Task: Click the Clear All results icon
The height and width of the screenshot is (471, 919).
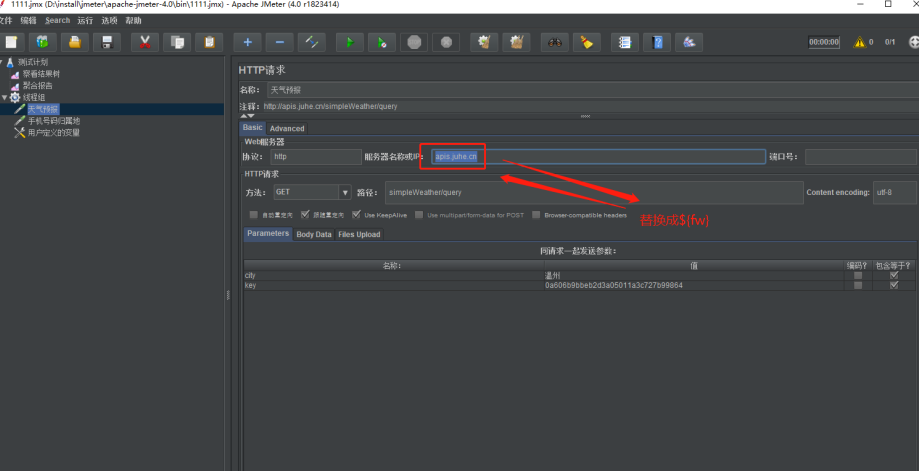Action: [x=516, y=42]
